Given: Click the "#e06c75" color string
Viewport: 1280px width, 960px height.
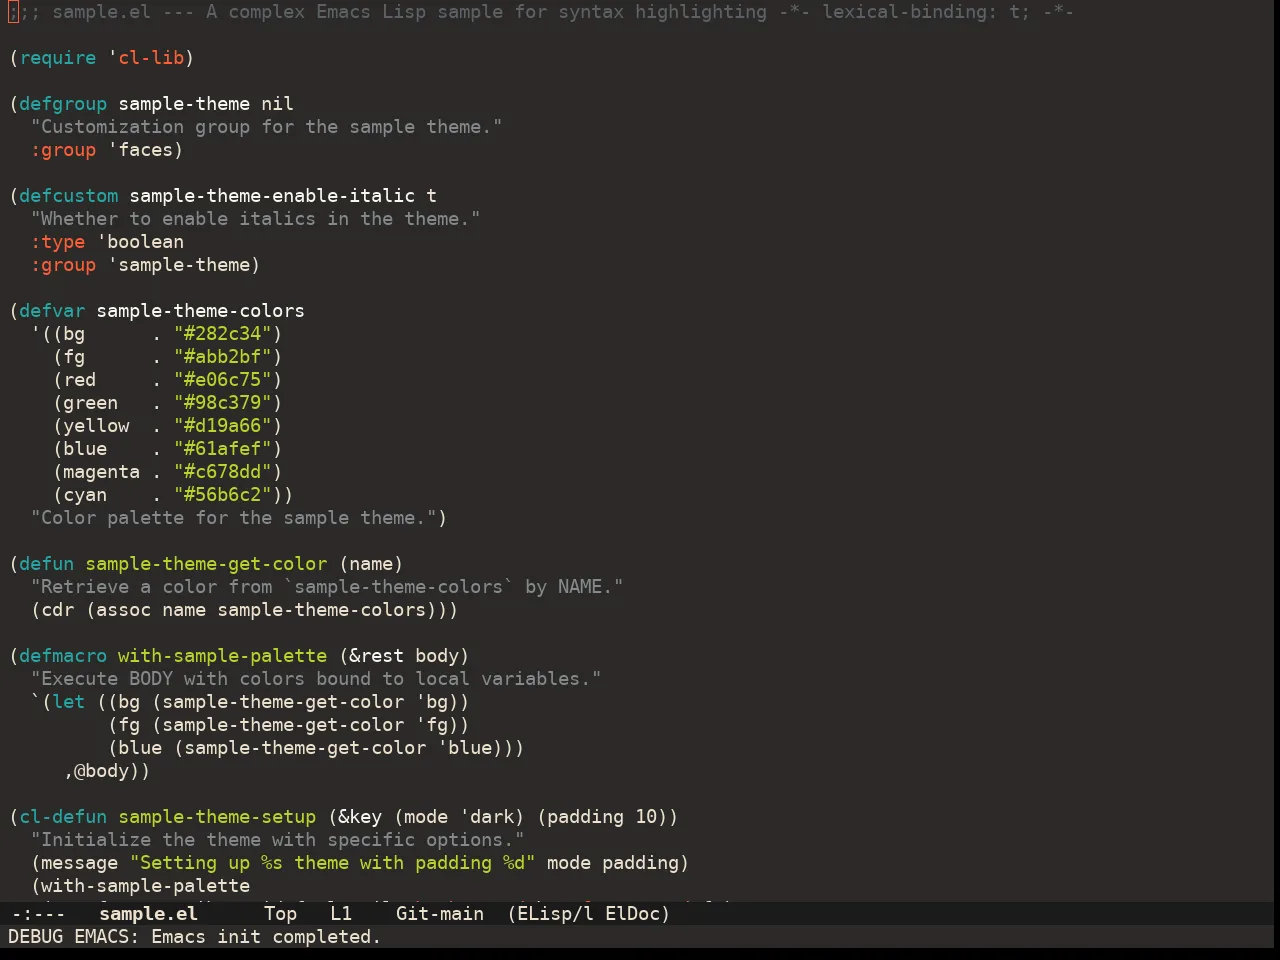Looking at the screenshot, I should 223,380.
